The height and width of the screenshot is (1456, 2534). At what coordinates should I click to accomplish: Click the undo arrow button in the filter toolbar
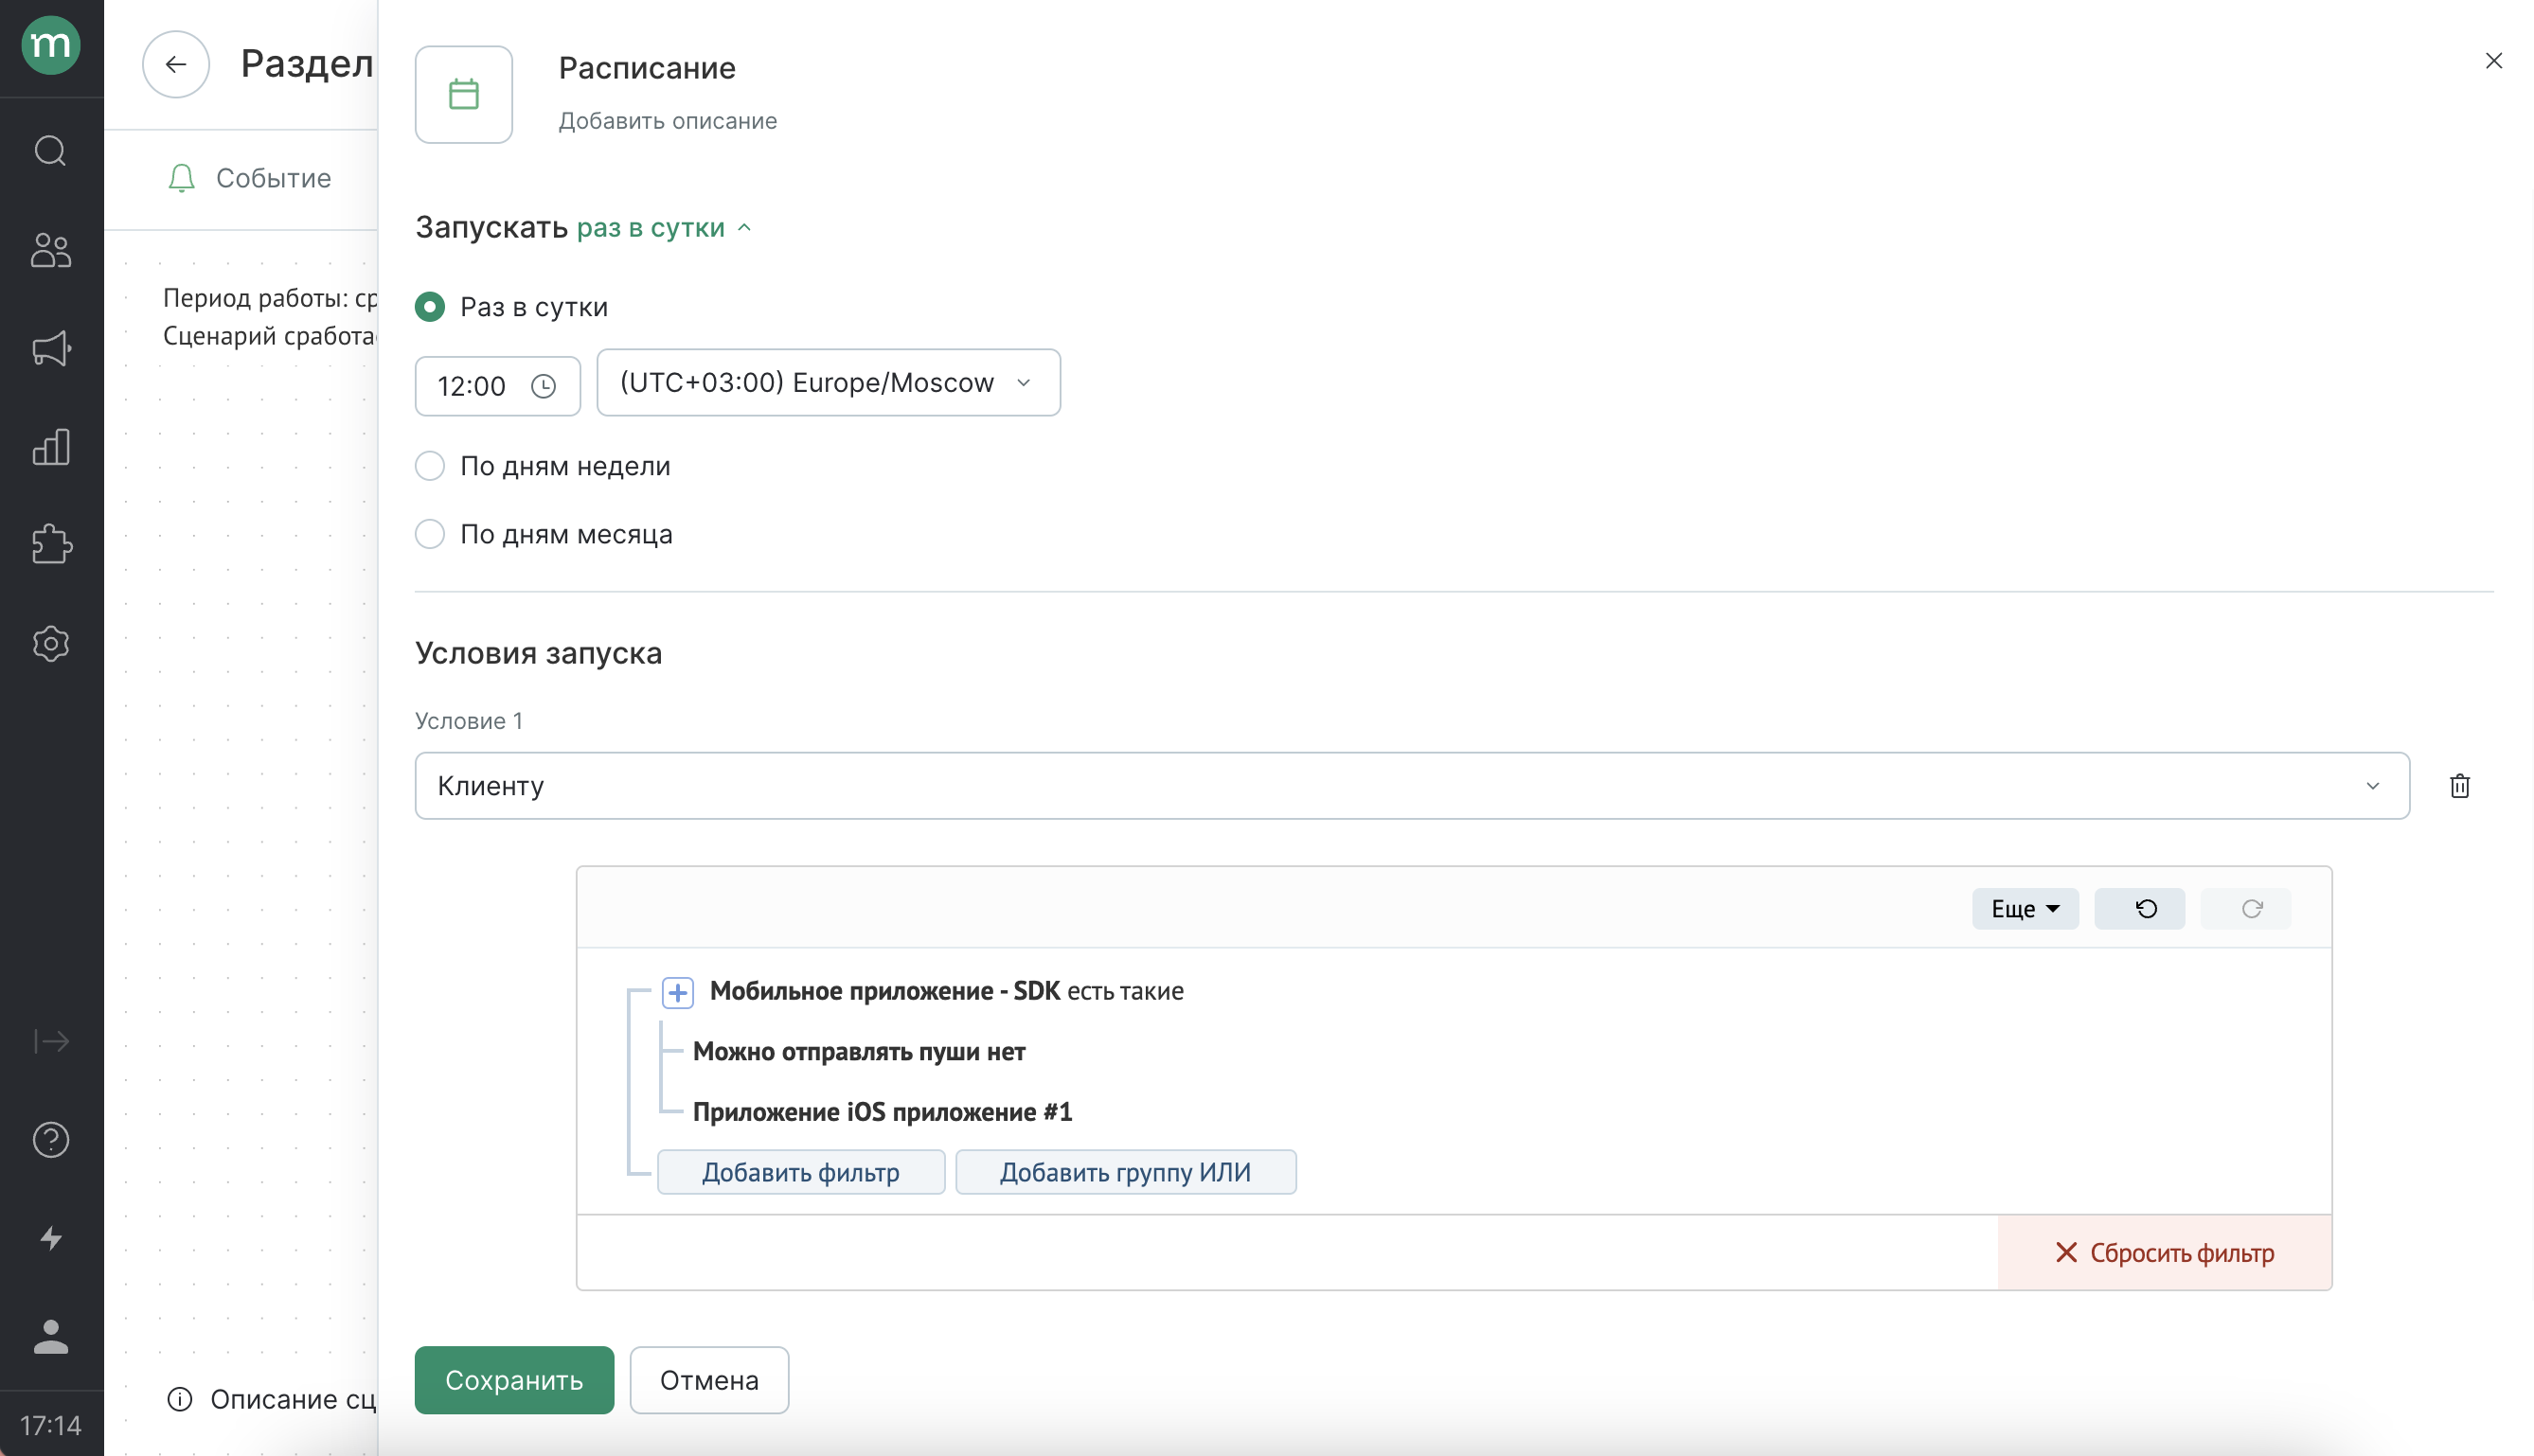(2139, 908)
